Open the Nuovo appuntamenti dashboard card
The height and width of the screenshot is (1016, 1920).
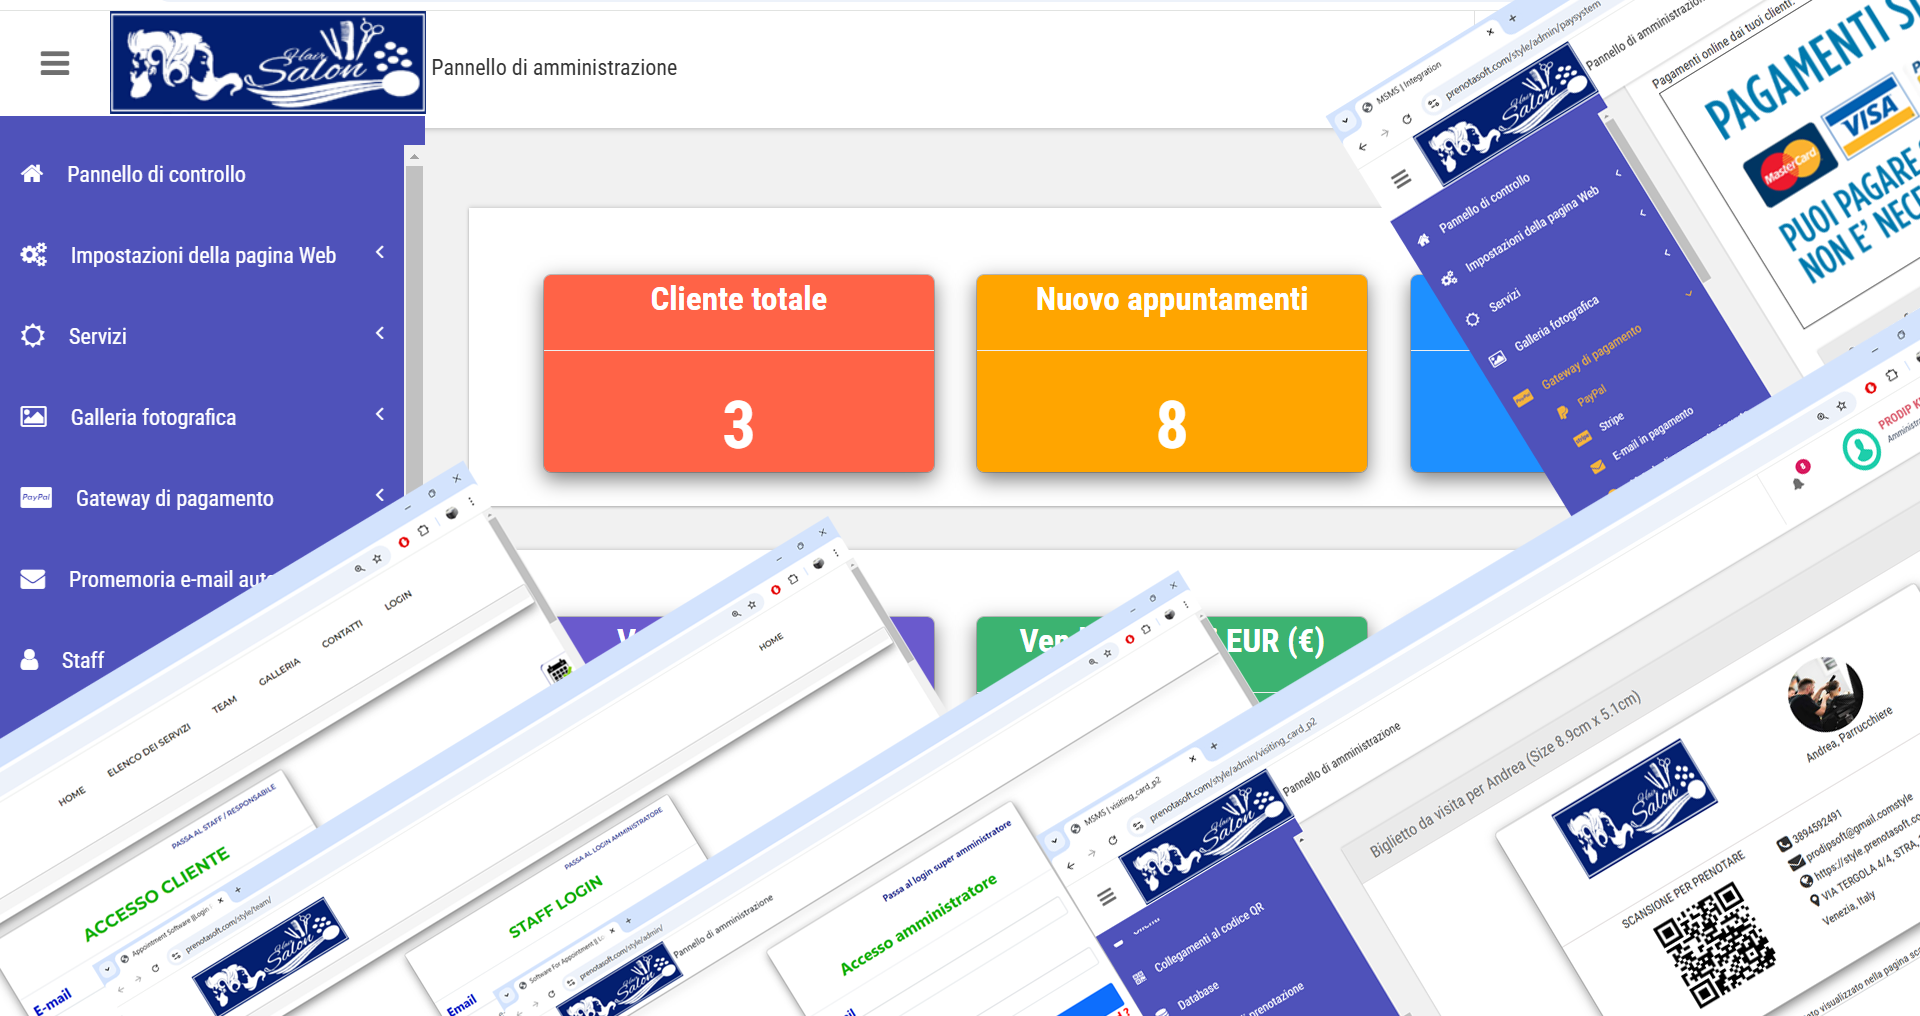(1171, 373)
